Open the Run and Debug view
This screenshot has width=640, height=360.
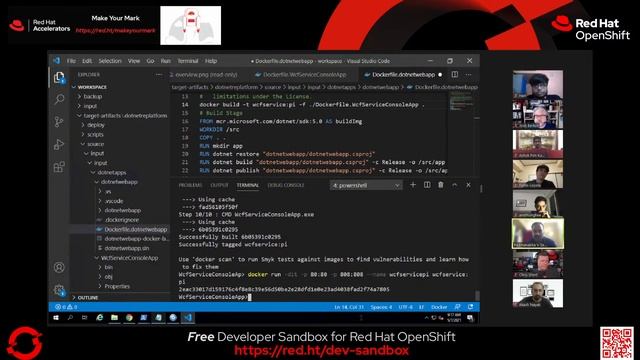coord(59,144)
